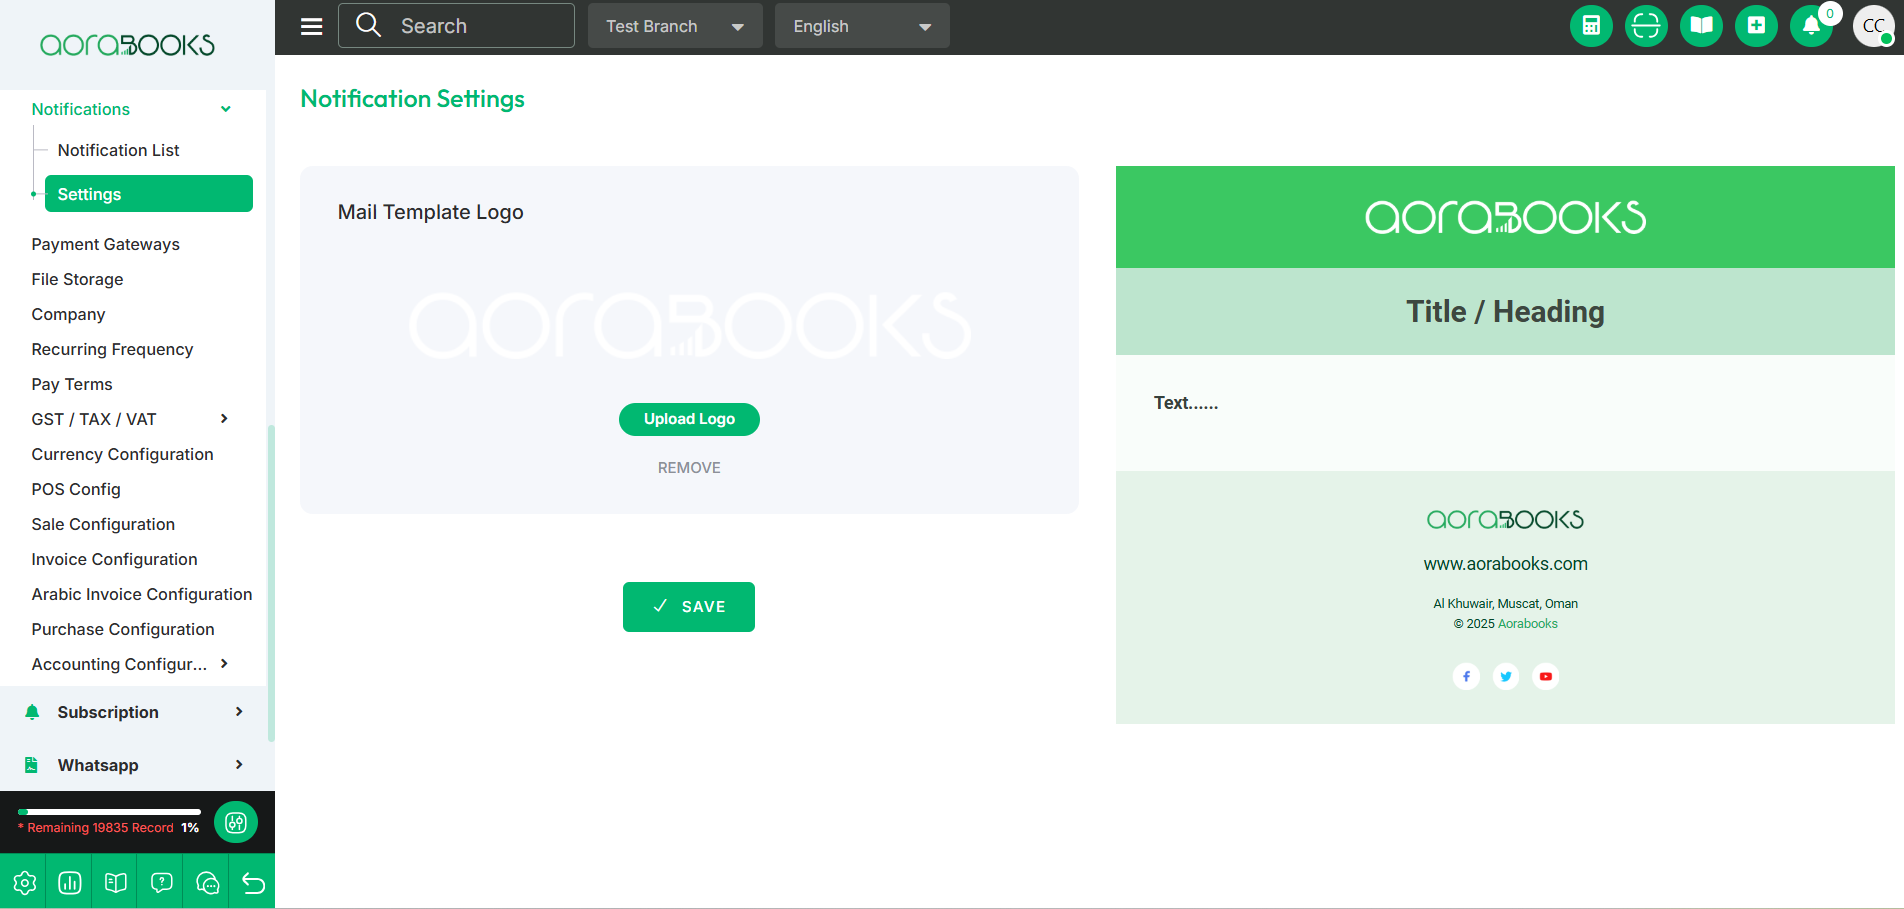
Task: Open the calculator icon in top bar
Action: coord(1591,26)
